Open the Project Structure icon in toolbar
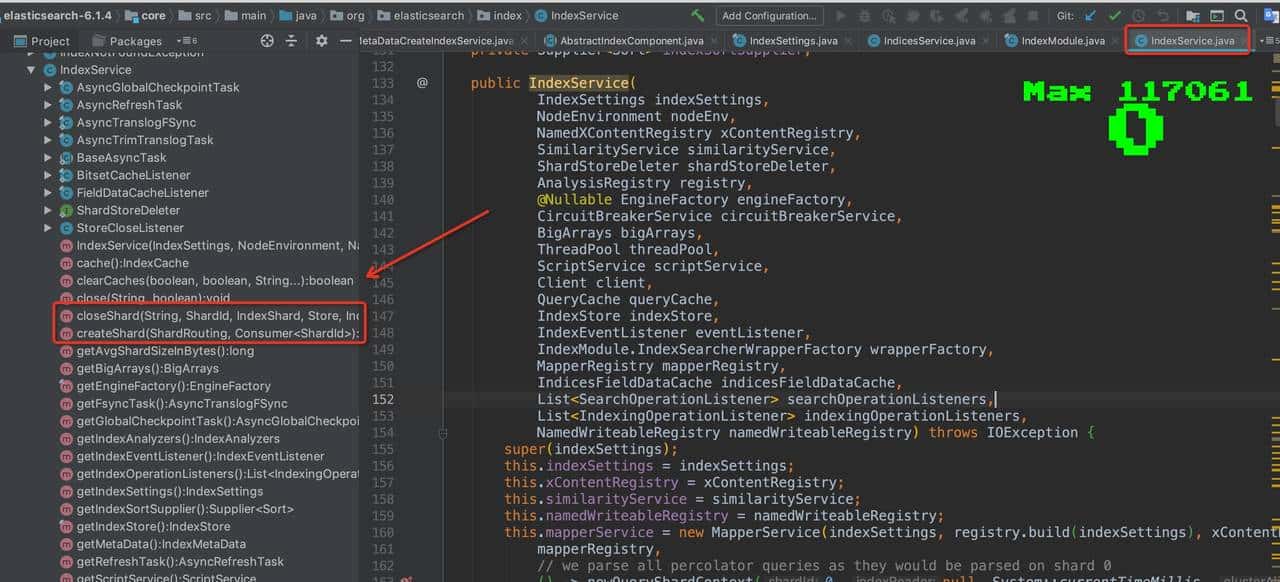Screen dimensions: 1280x582 pyautogui.click(x=1193, y=16)
